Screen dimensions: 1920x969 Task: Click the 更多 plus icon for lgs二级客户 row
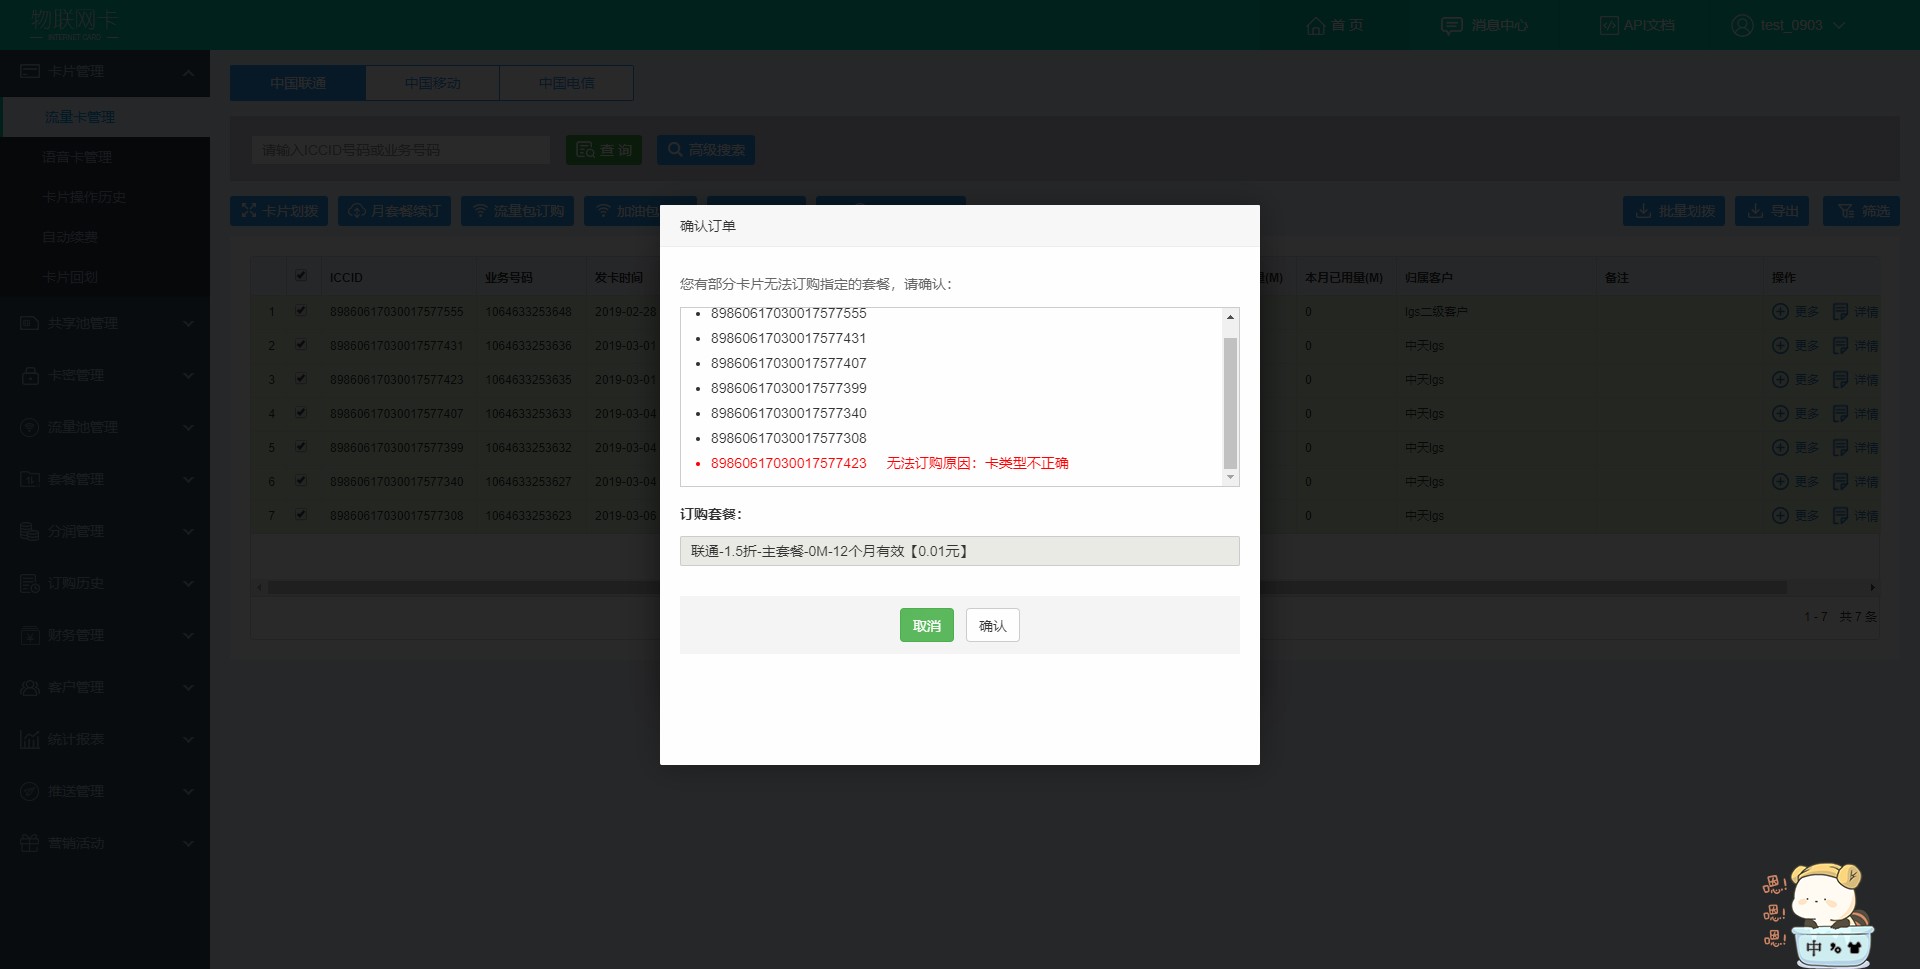(1780, 311)
